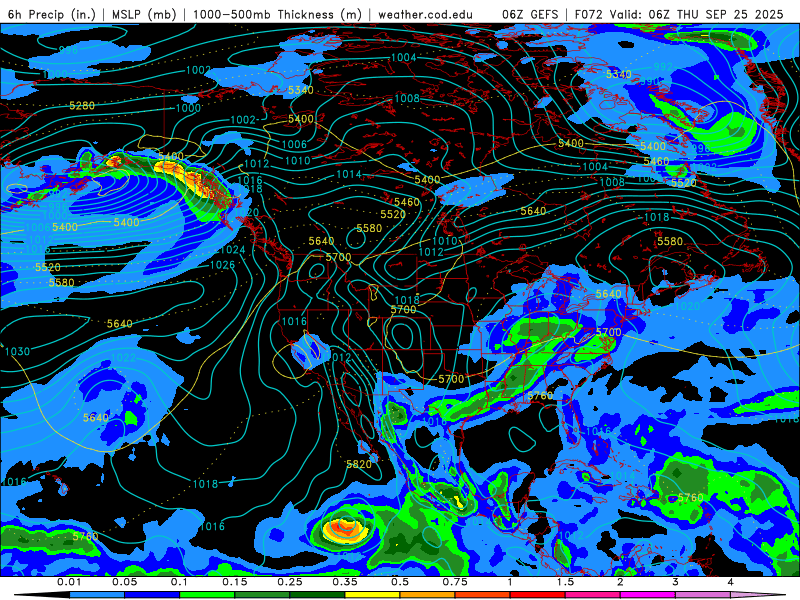Pick the orange-red 0.75 legend swatch

tap(483, 595)
